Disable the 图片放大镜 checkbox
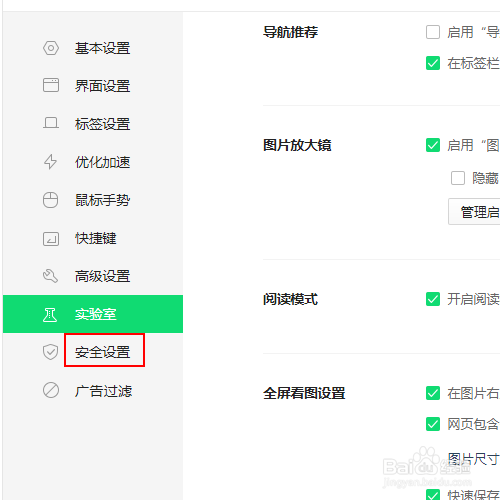500x500 pixels. [433, 145]
